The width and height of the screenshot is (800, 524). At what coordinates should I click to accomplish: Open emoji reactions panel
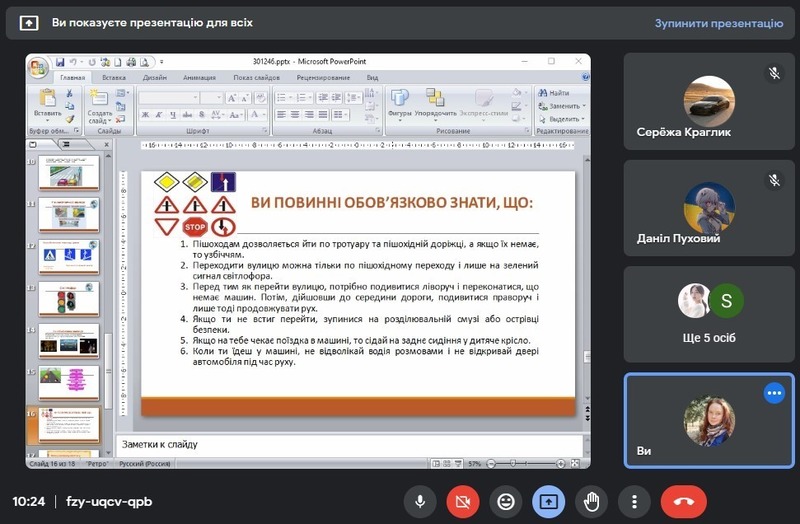click(x=506, y=501)
